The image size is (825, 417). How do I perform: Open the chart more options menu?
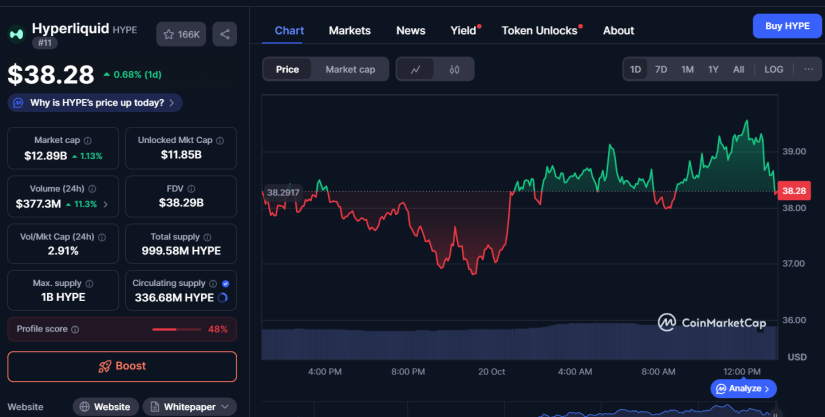(x=806, y=70)
